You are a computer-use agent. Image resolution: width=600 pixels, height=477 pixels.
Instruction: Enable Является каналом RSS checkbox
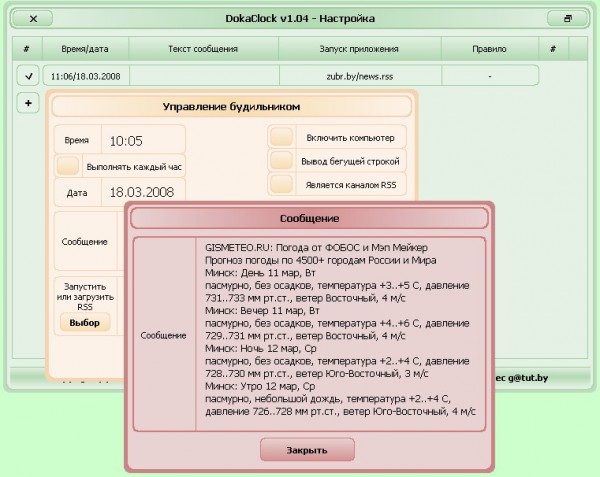pos(281,184)
